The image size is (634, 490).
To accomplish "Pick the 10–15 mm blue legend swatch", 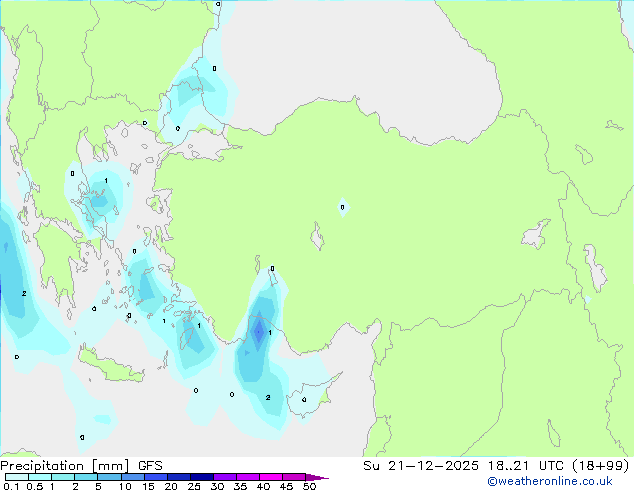I will [x=132, y=477].
